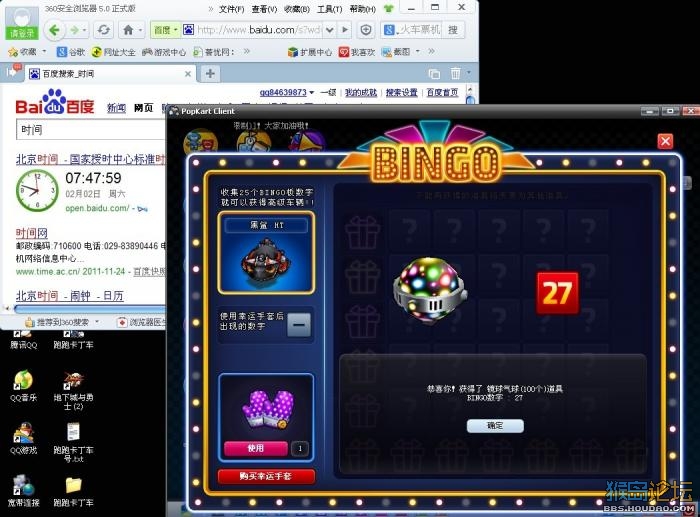Confirm the prize with the 确定 button
The height and width of the screenshot is (517, 700).
(x=495, y=426)
